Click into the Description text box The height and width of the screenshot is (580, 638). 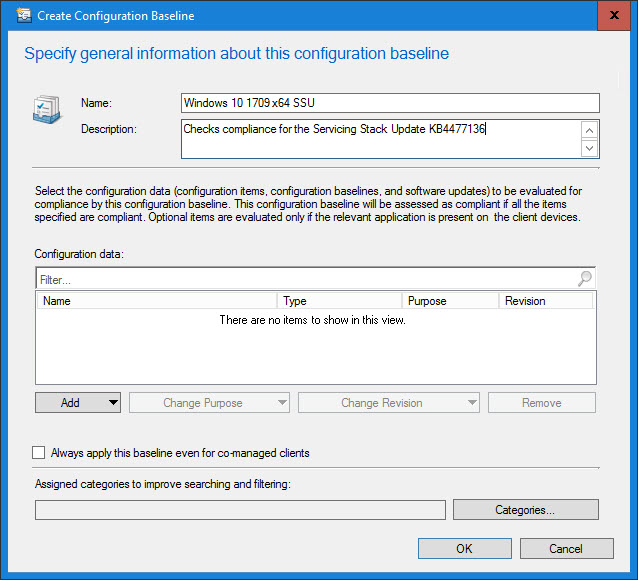[x=380, y=138]
